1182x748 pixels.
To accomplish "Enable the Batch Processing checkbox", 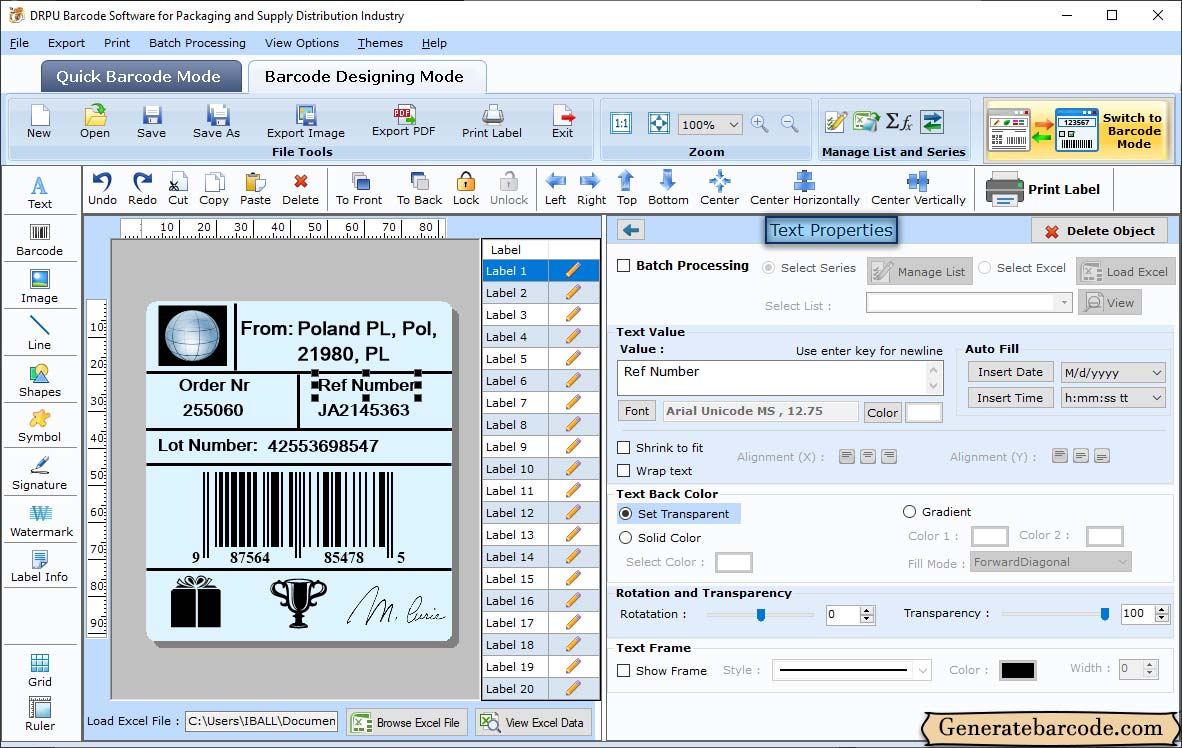I will [623, 265].
